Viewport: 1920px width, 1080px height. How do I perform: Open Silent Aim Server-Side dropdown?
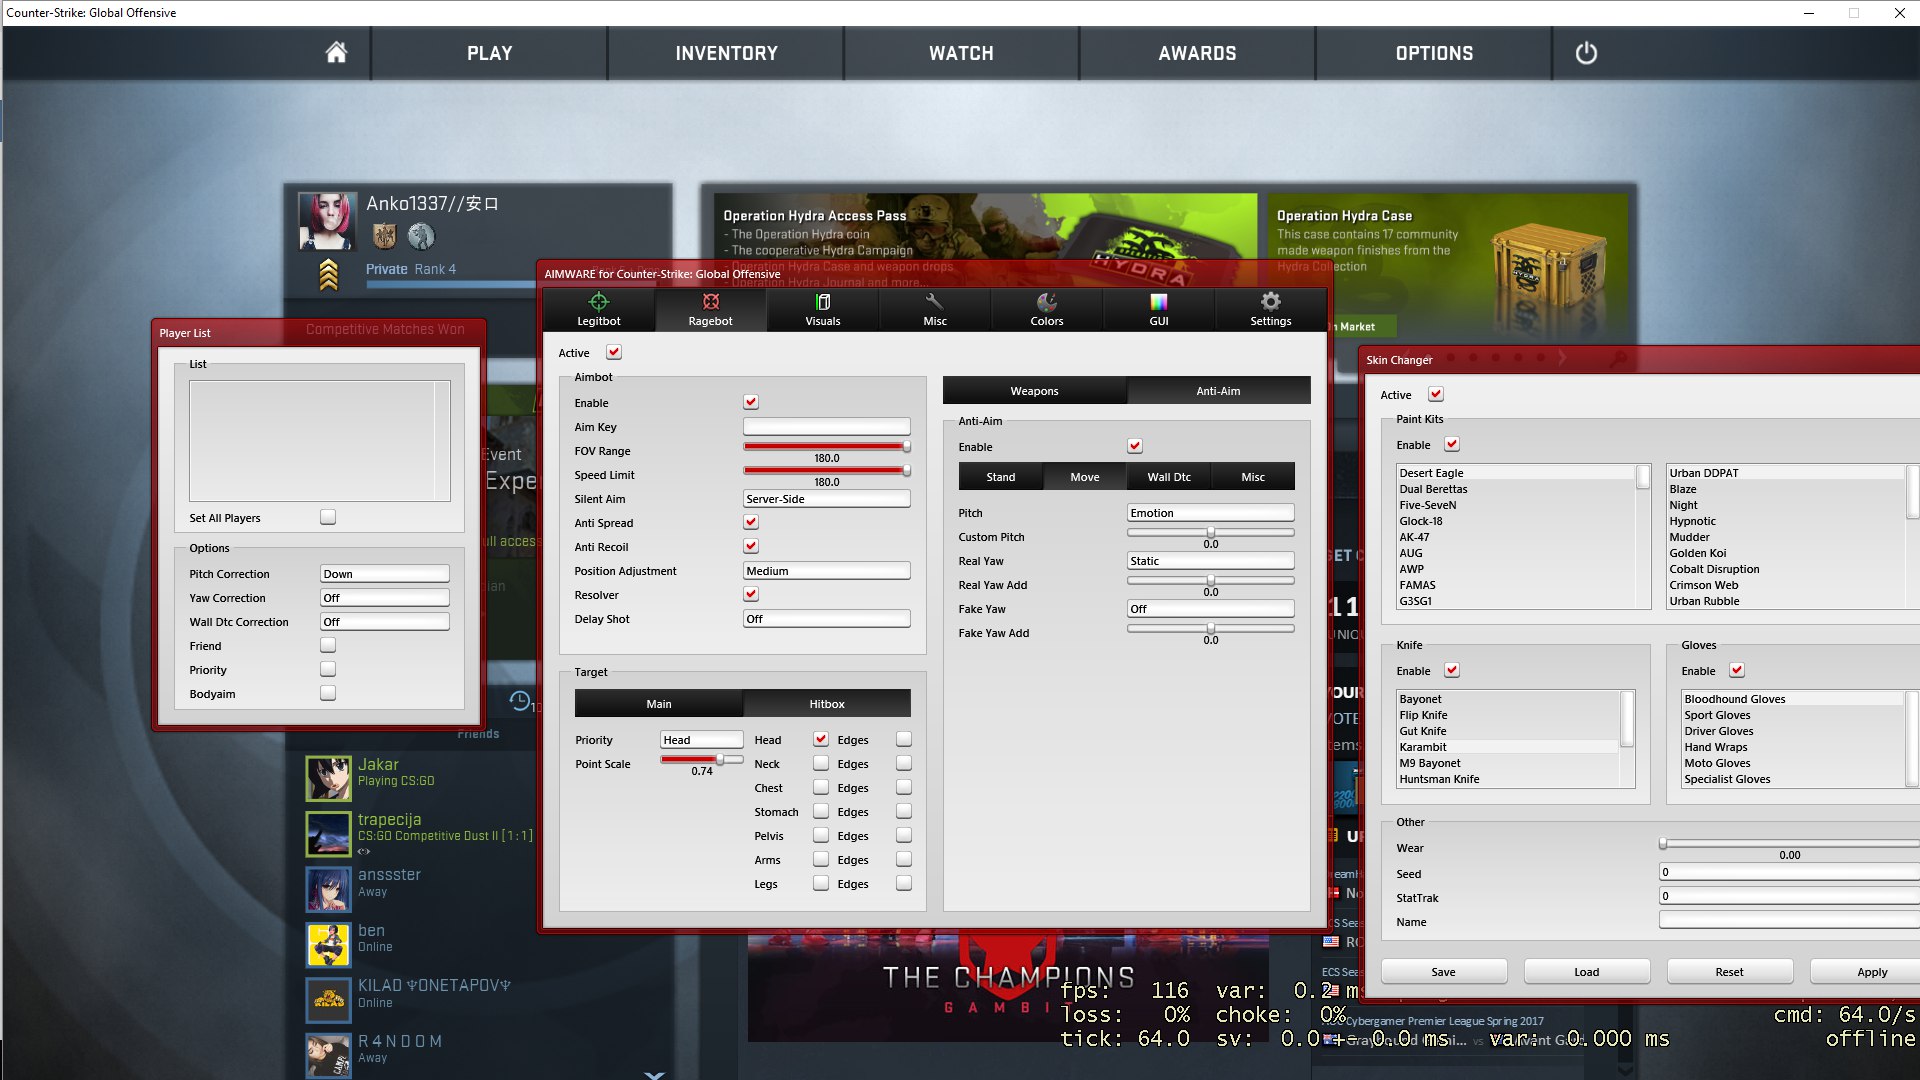pos(827,499)
